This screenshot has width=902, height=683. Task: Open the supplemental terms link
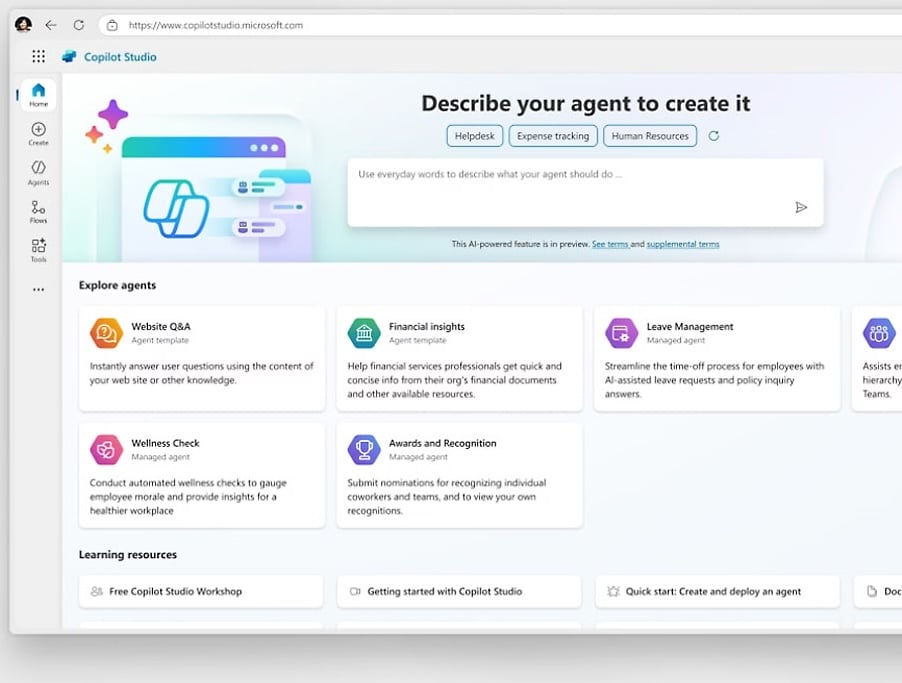coord(682,244)
